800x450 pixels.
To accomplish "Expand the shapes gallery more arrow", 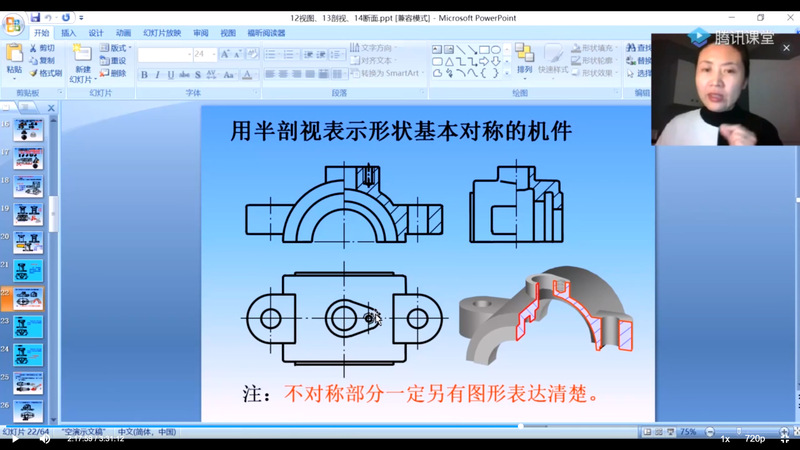I will point(506,73).
